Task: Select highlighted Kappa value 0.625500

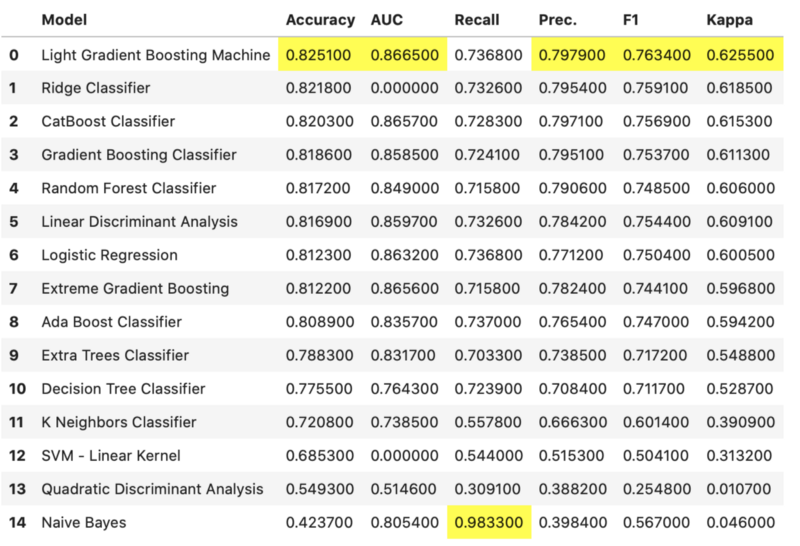Action: 741,55
